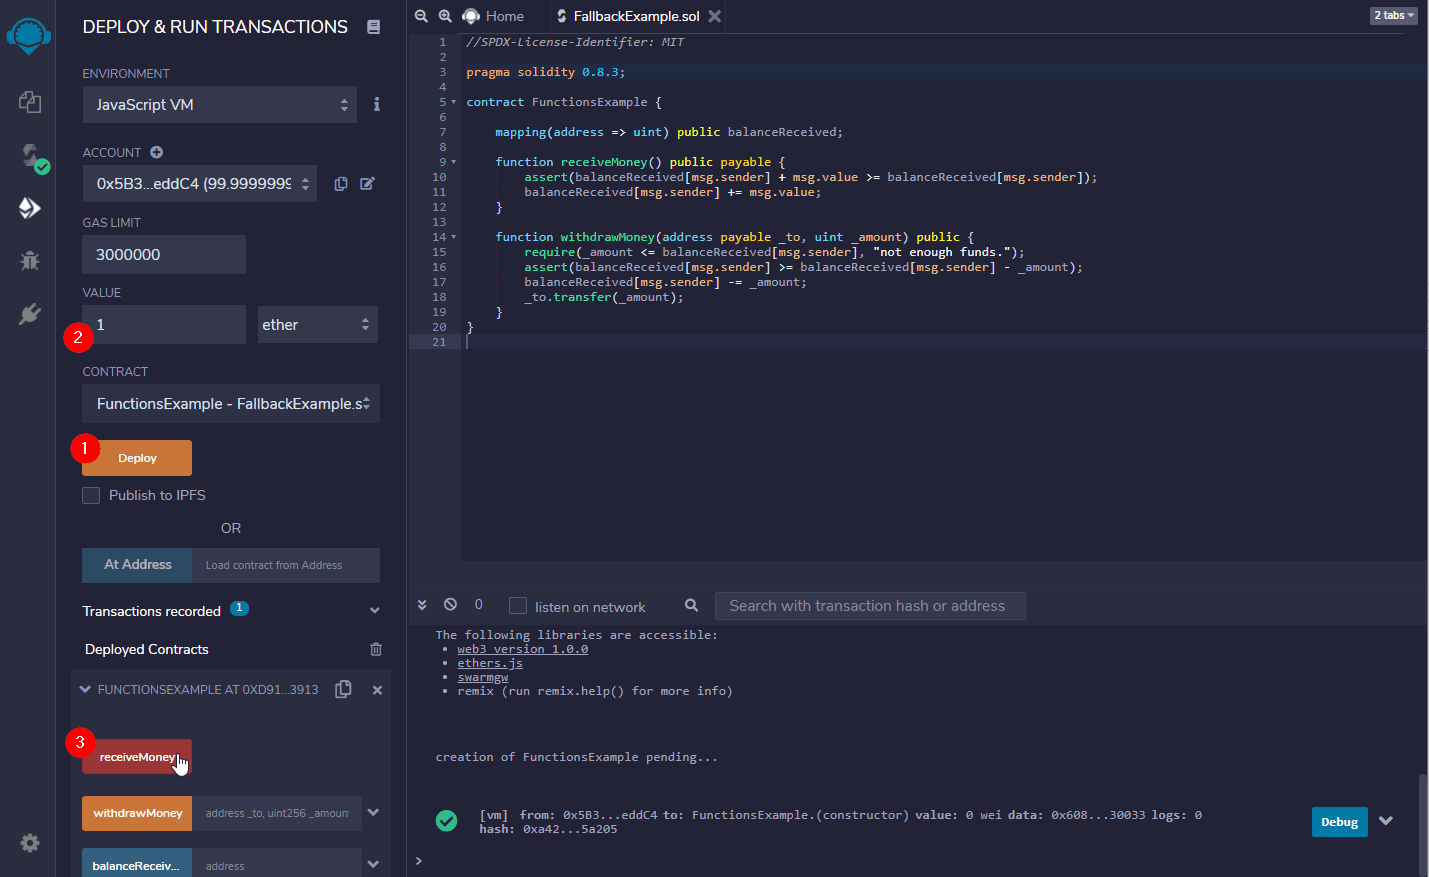Click balanceReceived address input field
Image resolution: width=1429 pixels, height=877 pixels.
[277, 864]
